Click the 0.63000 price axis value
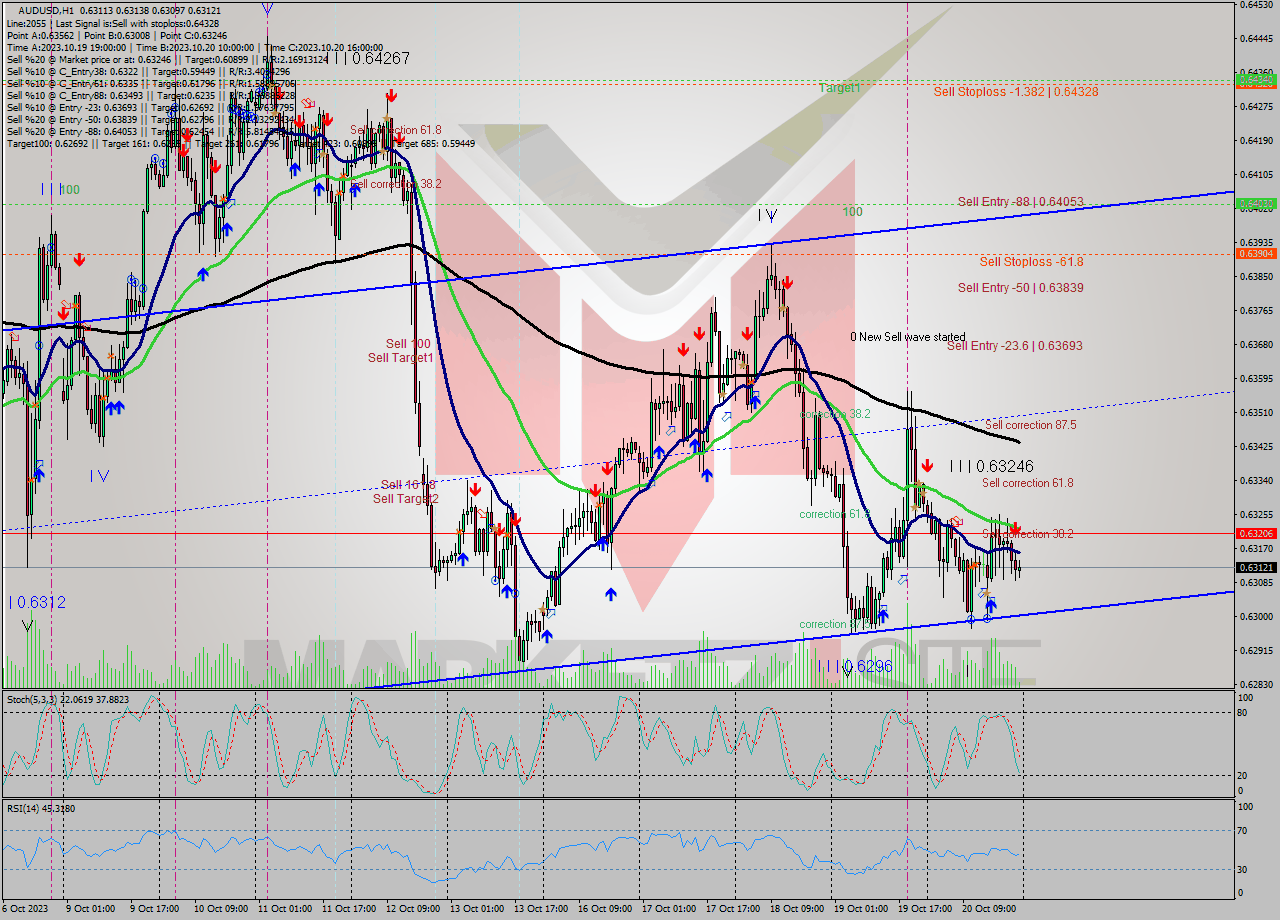The image size is (1280, 920). (1257, 616)
